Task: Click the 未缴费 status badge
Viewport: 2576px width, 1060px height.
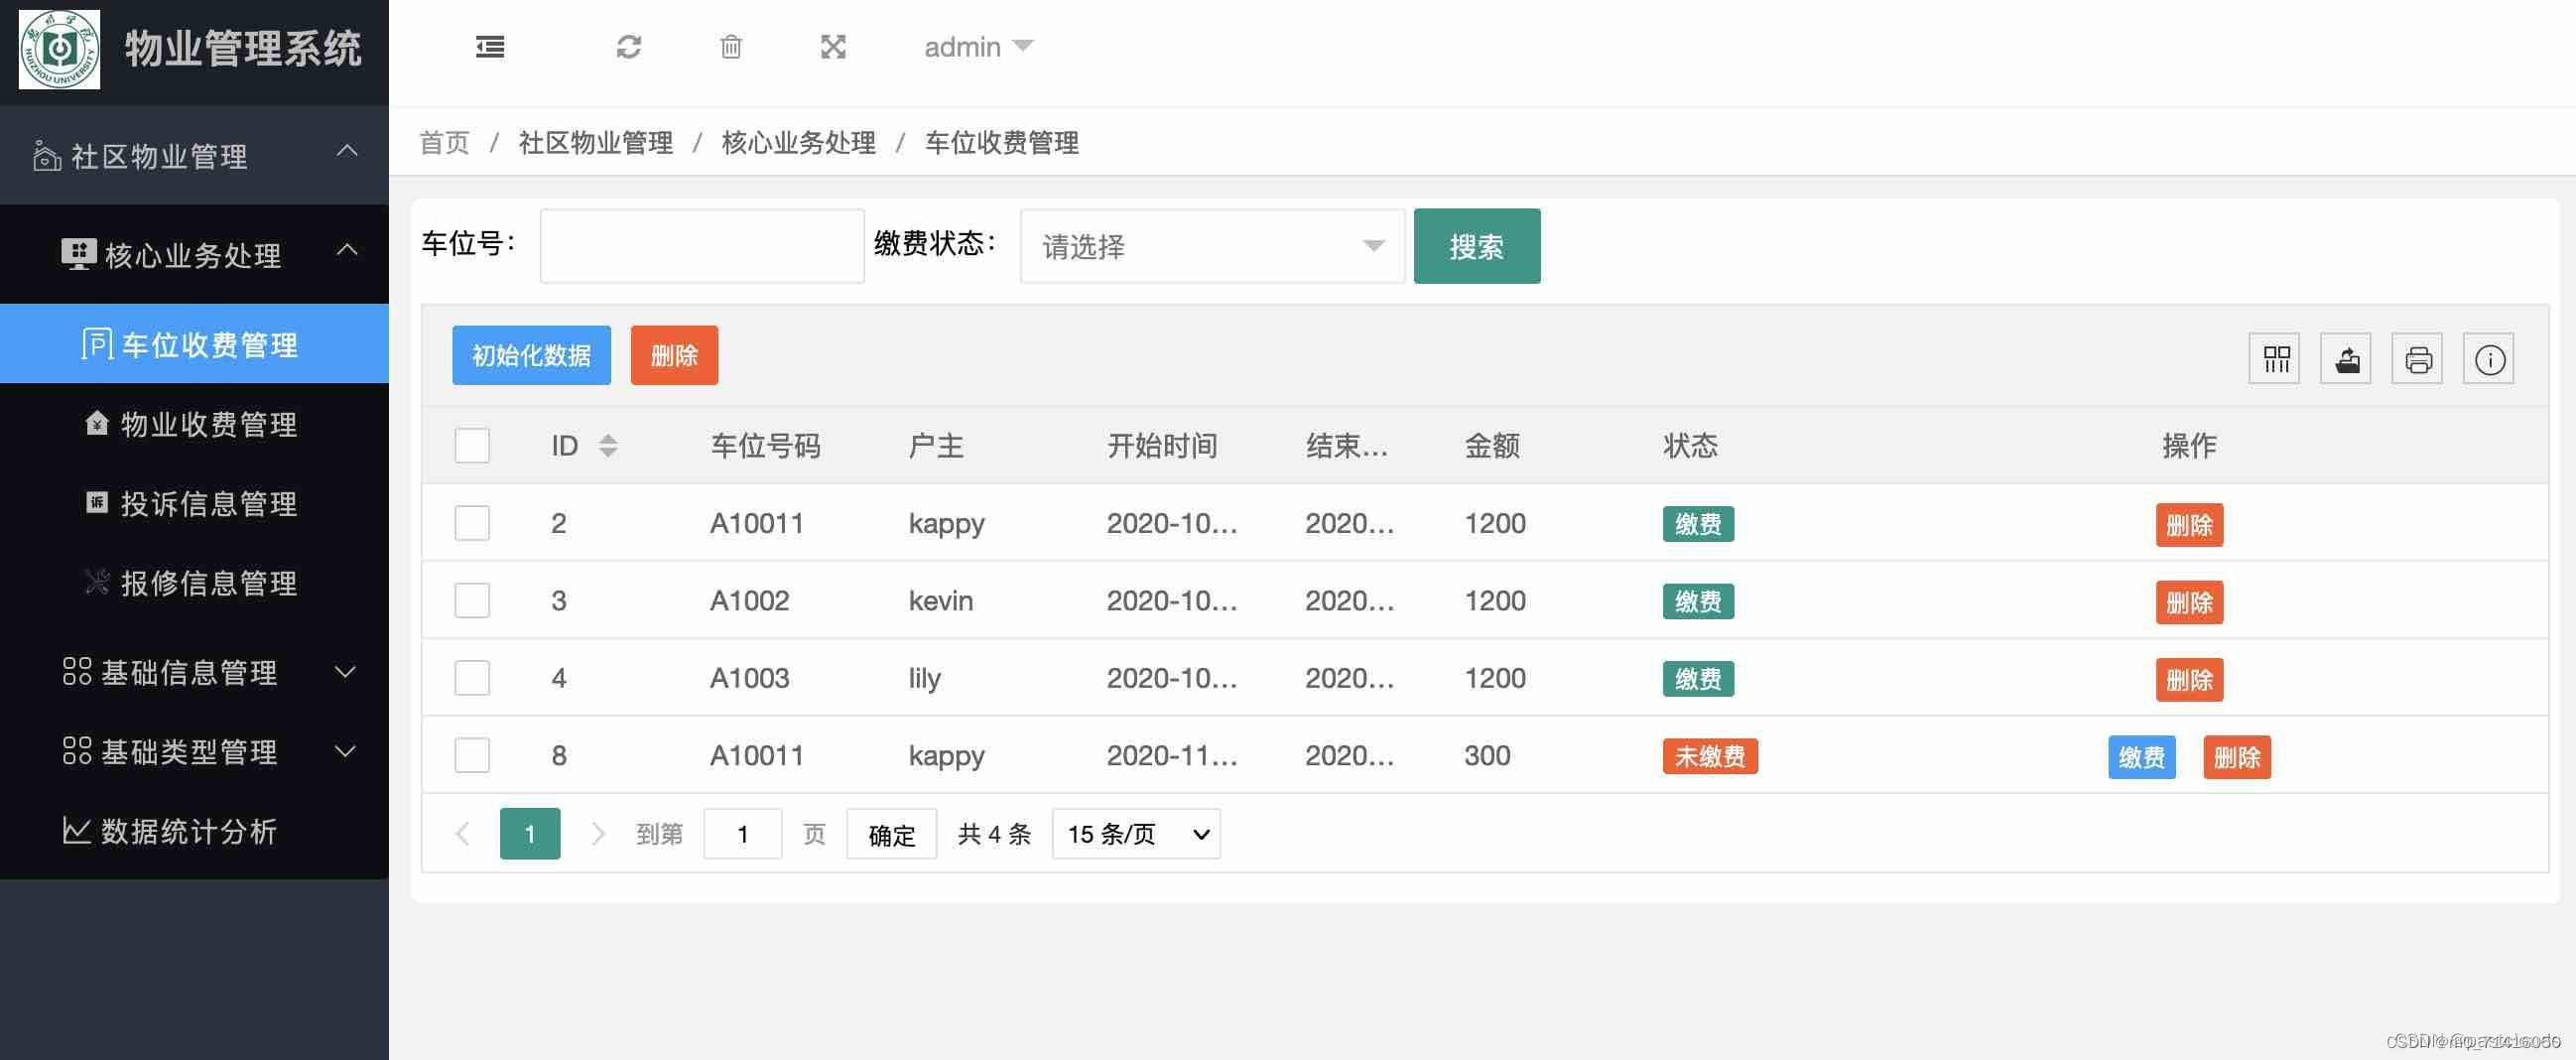Action: [1710, 756]
